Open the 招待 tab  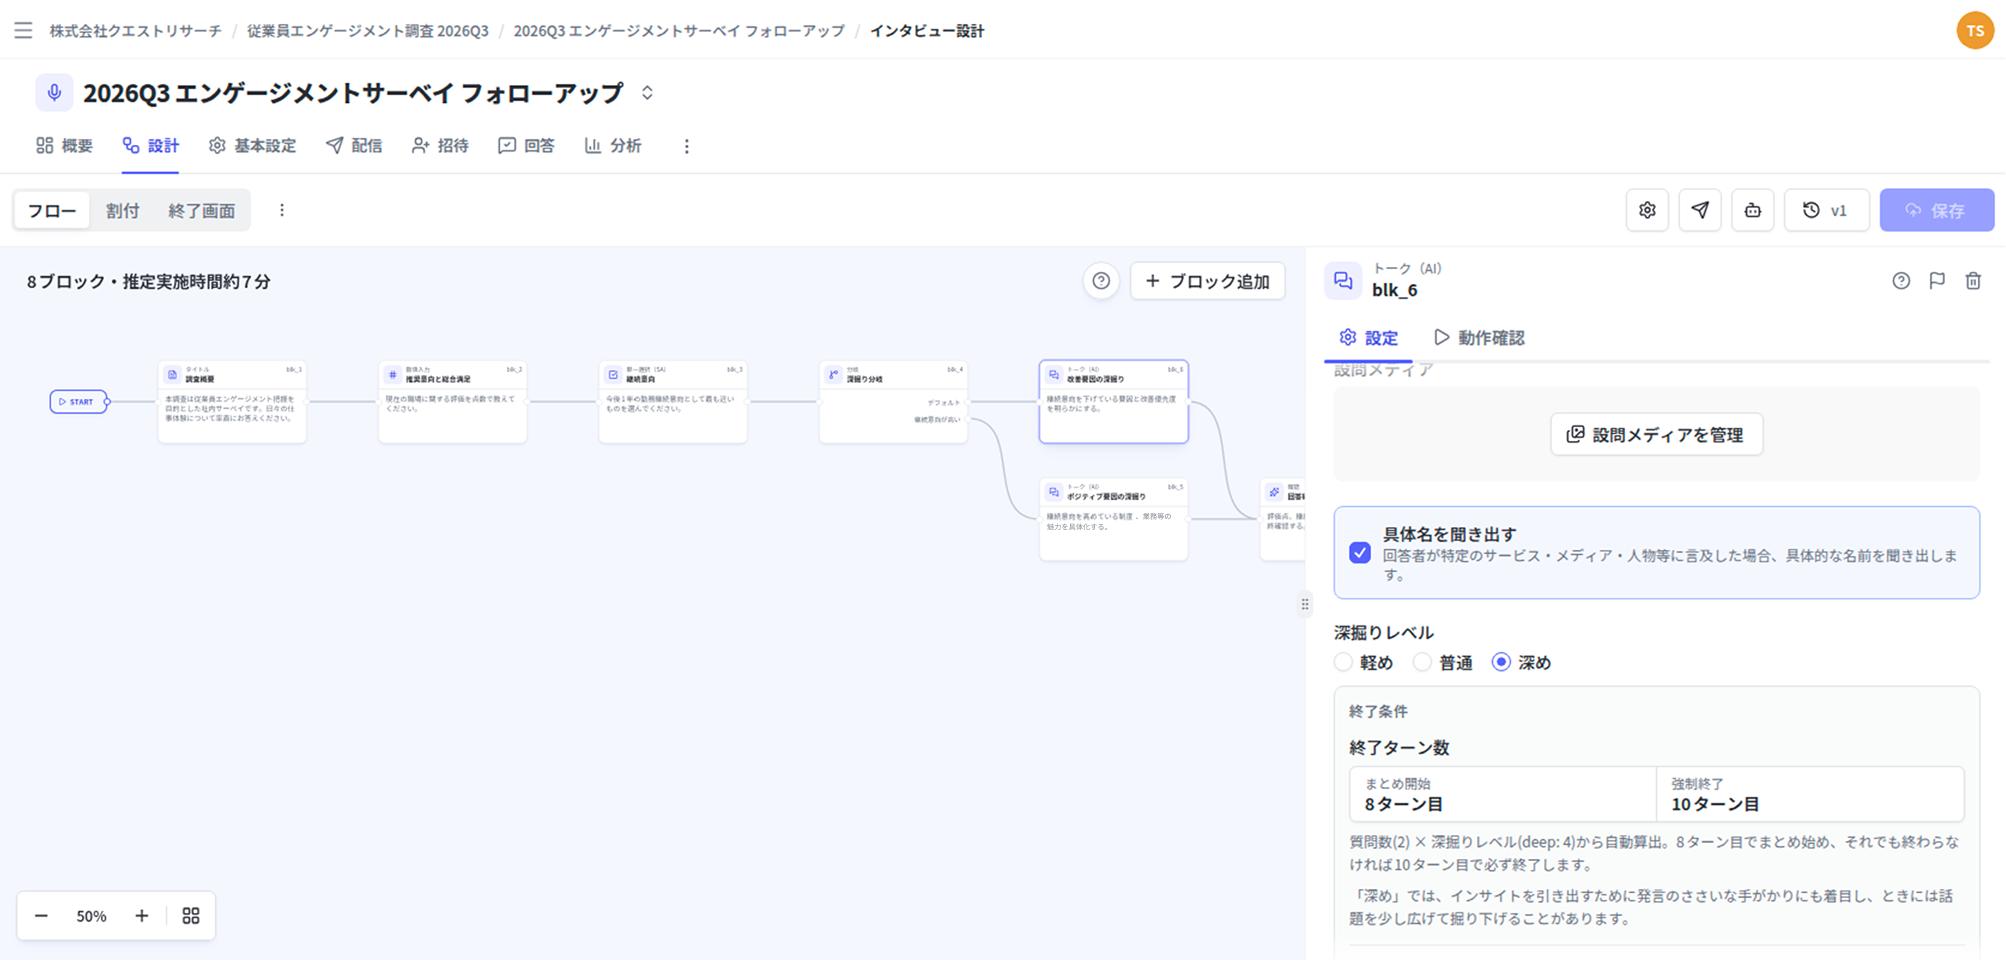[x=440, y=146]
